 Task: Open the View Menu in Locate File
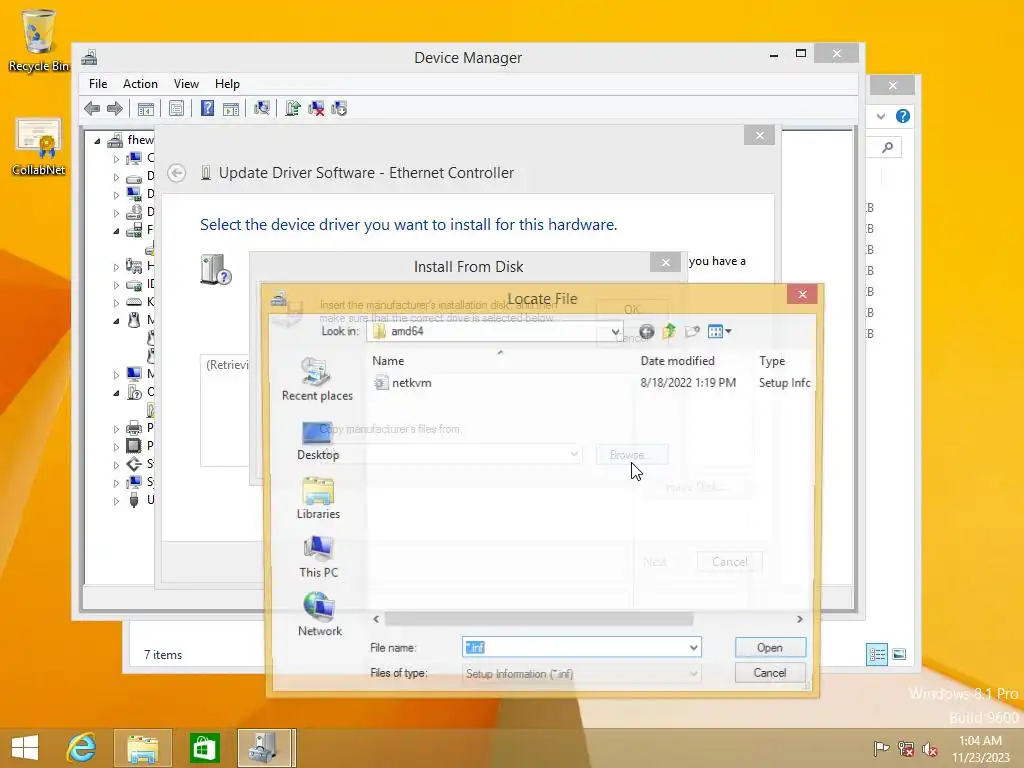click(720, 332)
